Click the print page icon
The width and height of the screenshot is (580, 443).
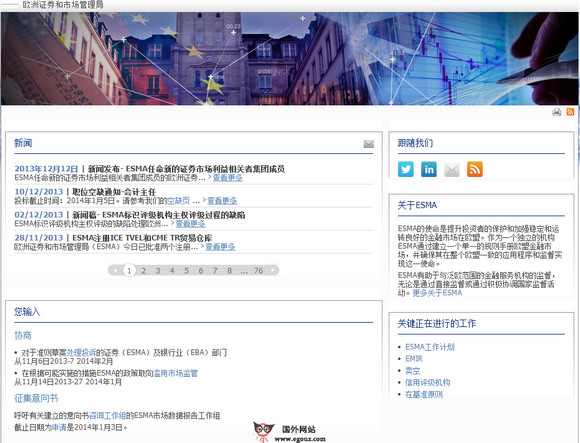click(556, 112)
